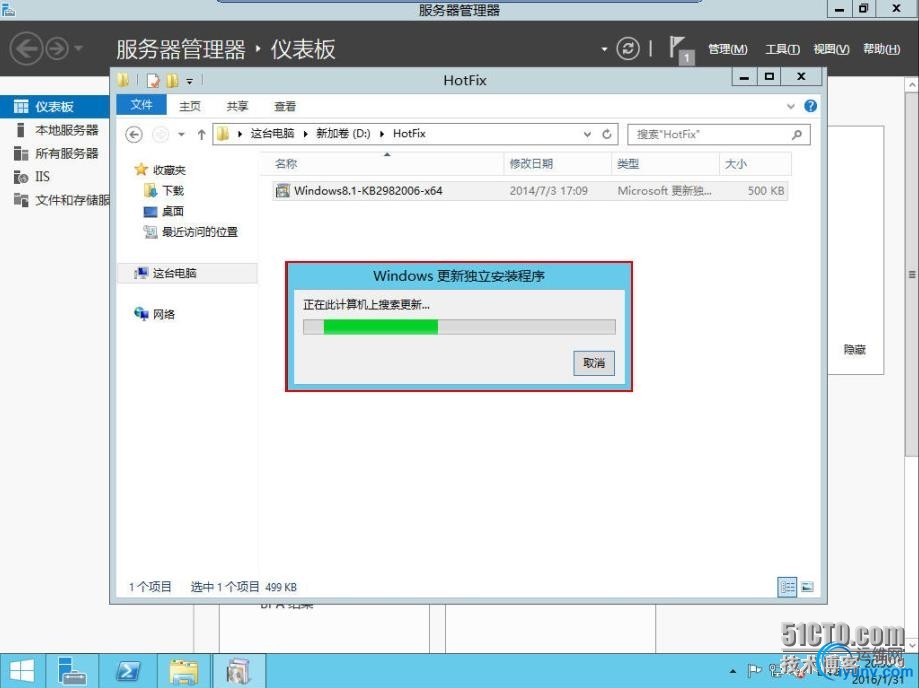Refresh the HotFix folder address bar

[607, 134]
